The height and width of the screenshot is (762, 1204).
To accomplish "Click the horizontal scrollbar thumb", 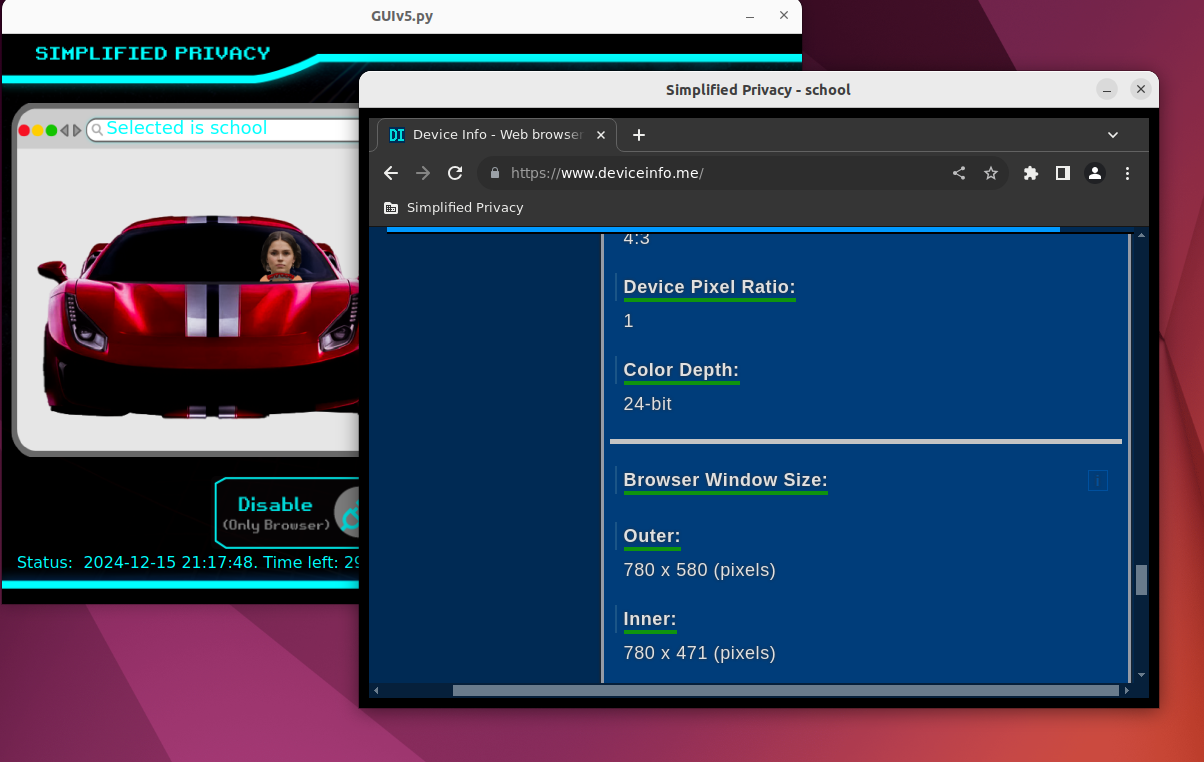I will pos(785,690).
